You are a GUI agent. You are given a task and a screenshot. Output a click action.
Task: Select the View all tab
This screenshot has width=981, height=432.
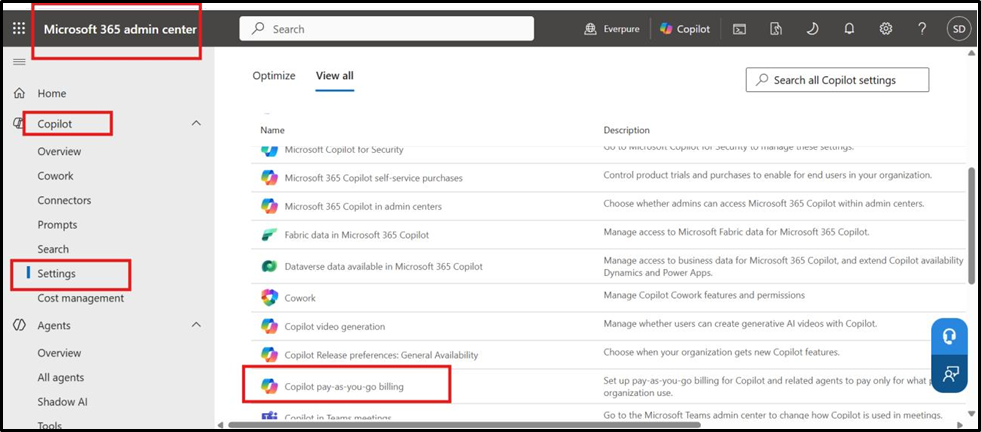click(335, 76)
